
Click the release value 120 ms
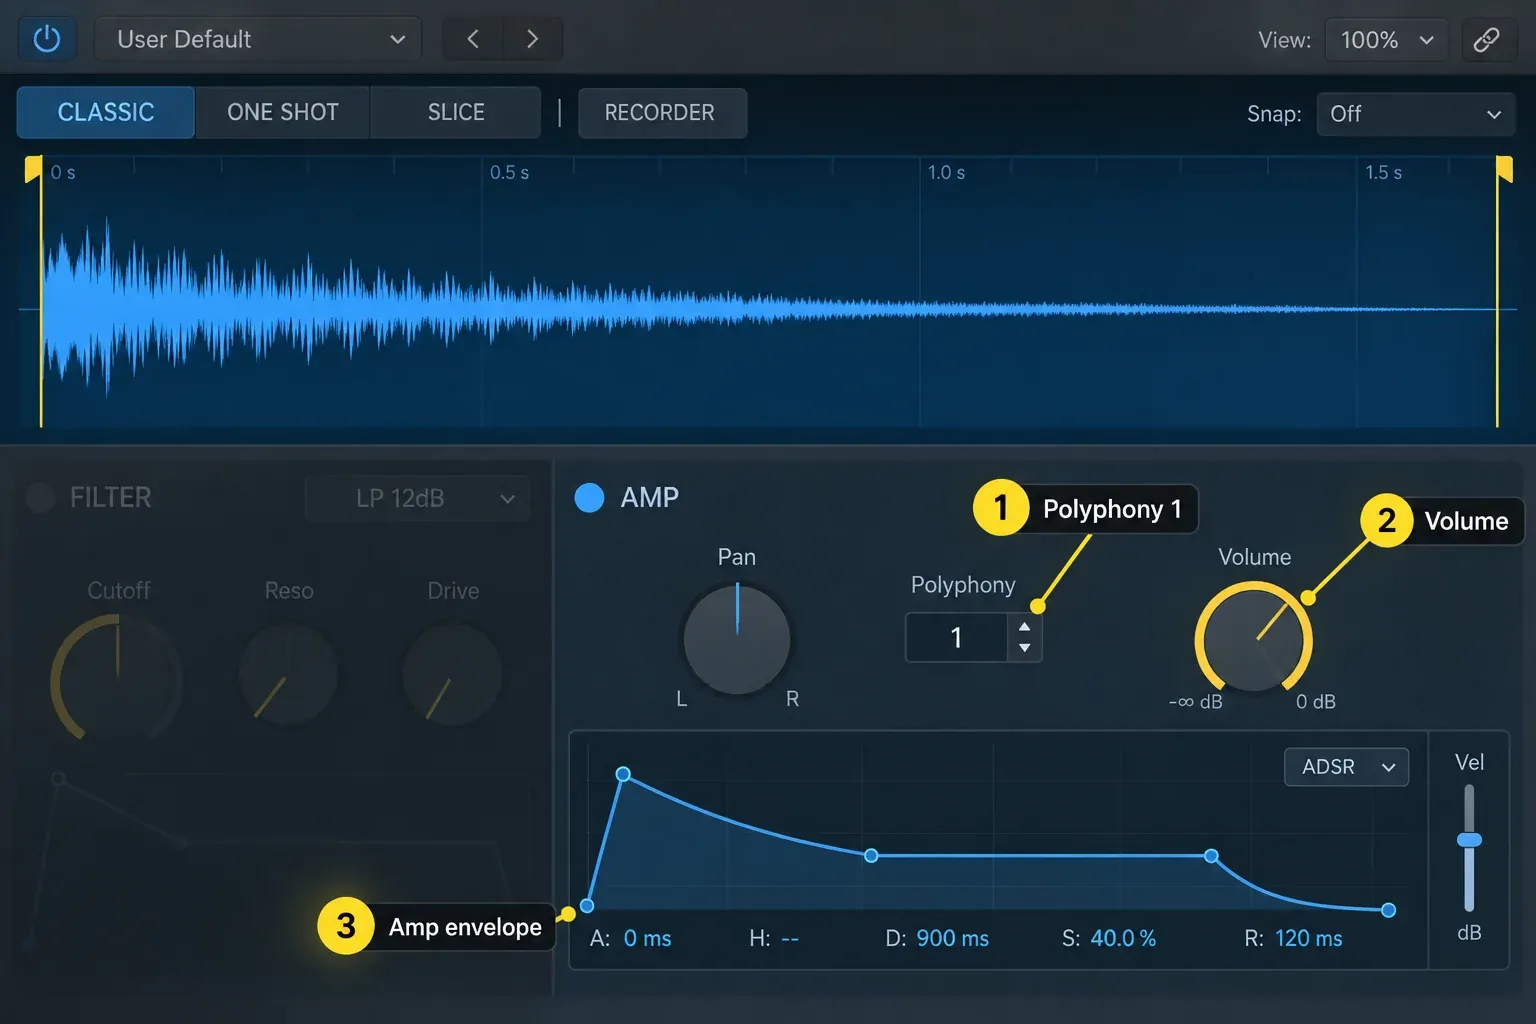[1309, 939]
